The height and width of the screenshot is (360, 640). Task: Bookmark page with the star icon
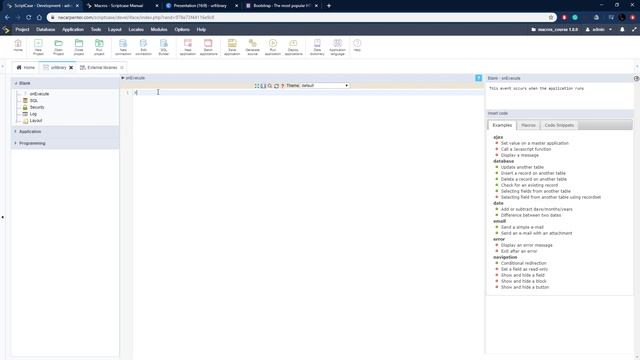click(x=551, y=18)
